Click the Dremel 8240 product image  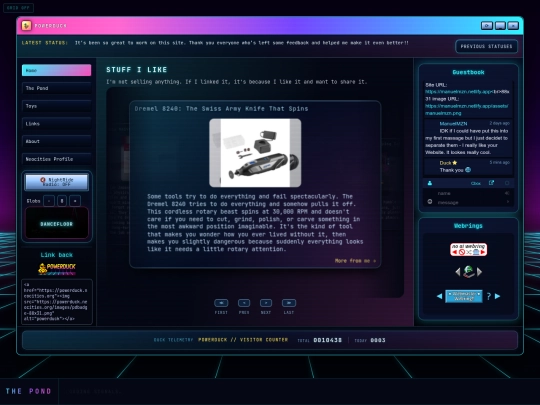(x=255, y=153)
